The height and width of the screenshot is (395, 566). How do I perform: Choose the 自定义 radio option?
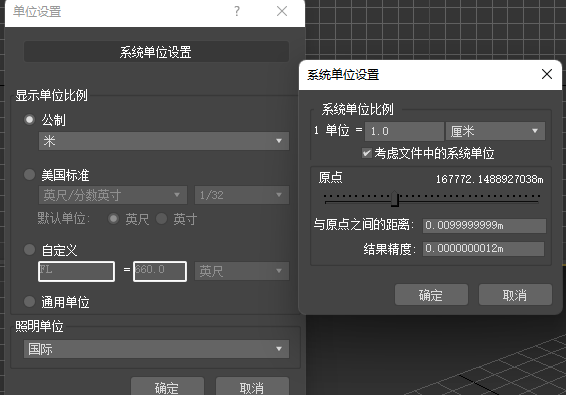[x=29, y=249]
